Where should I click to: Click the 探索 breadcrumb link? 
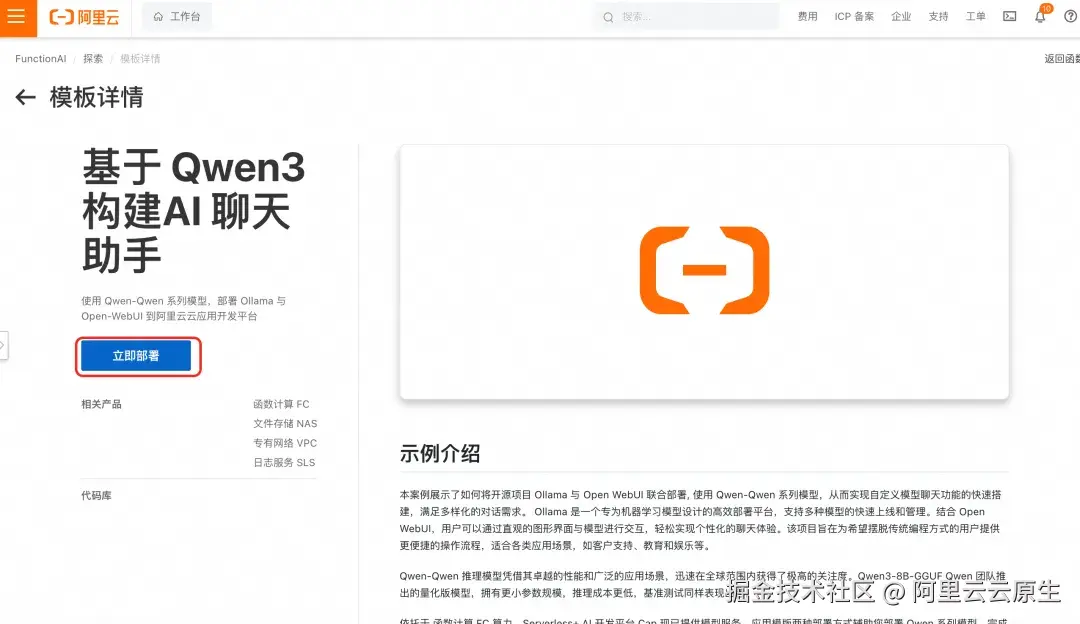coord(92,58)
